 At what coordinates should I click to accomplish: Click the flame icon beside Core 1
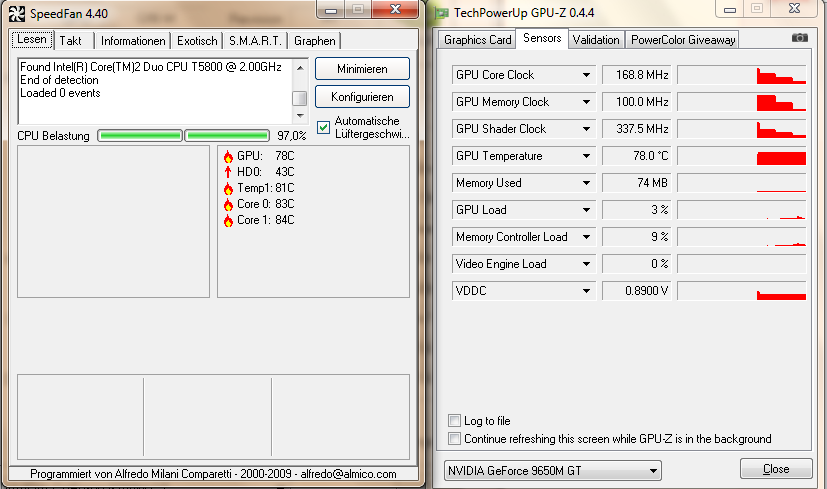tap(228, 220)
